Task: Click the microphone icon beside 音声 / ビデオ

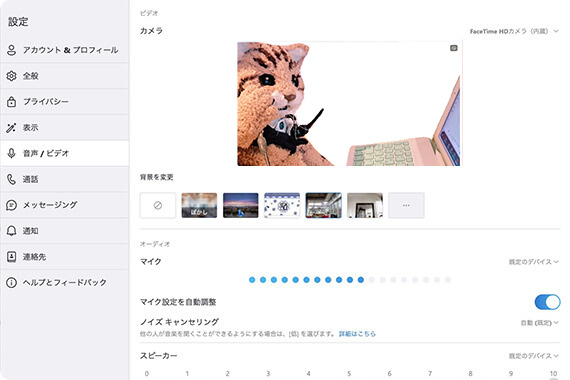Action: click(12, 153)
